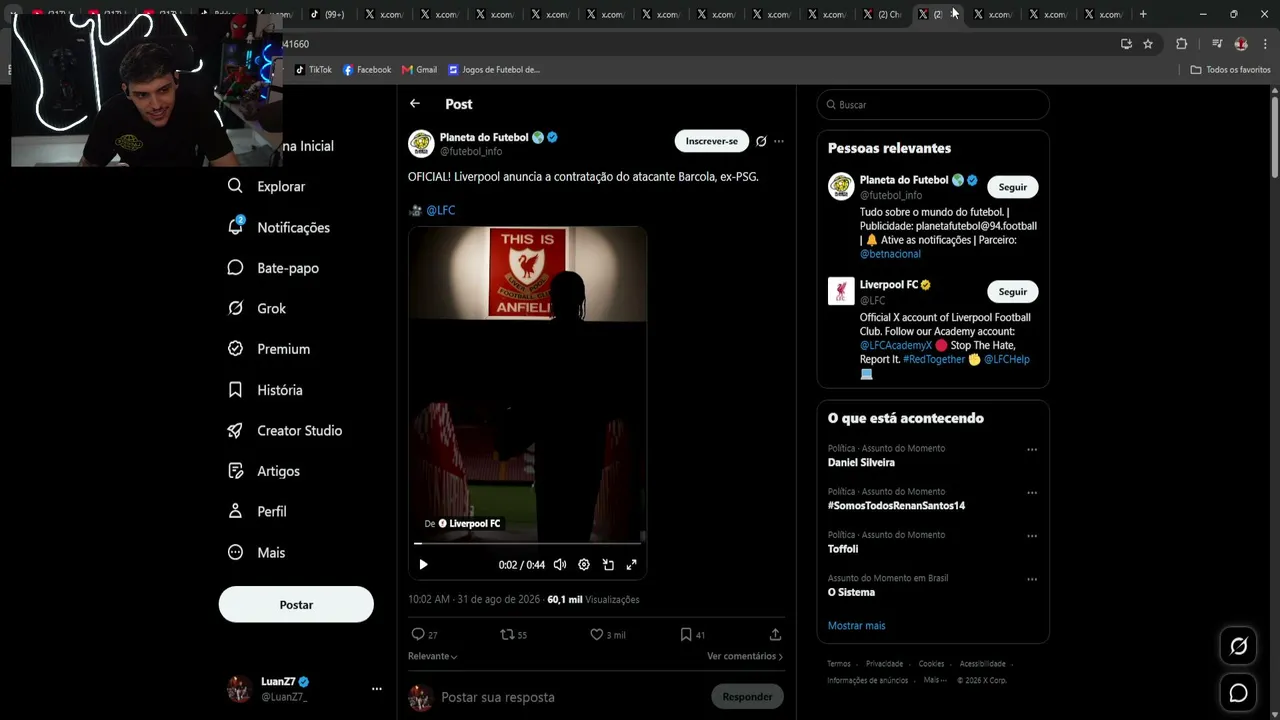The image size is (1280, 720).
Task: Open video playback settings gear
Action: pos(584,565)
